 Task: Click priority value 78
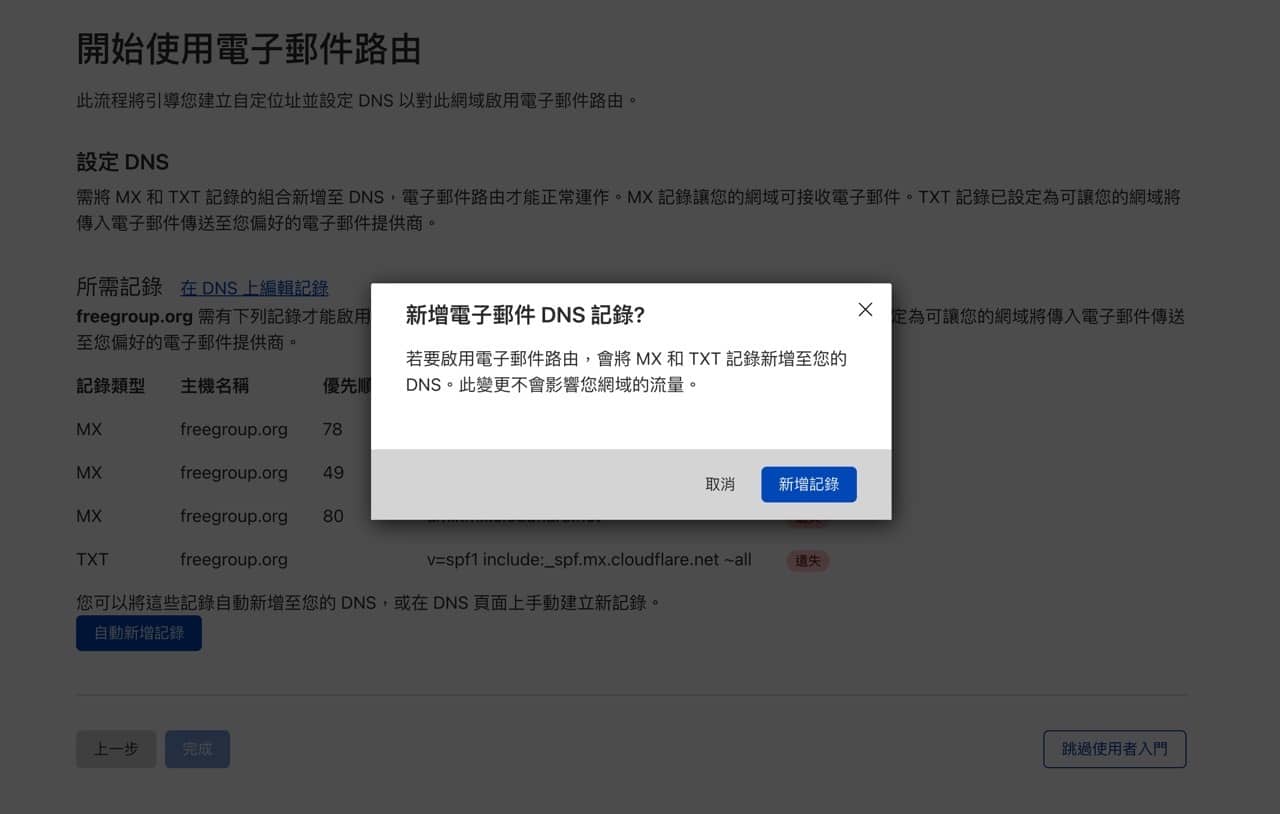(332, 430)
